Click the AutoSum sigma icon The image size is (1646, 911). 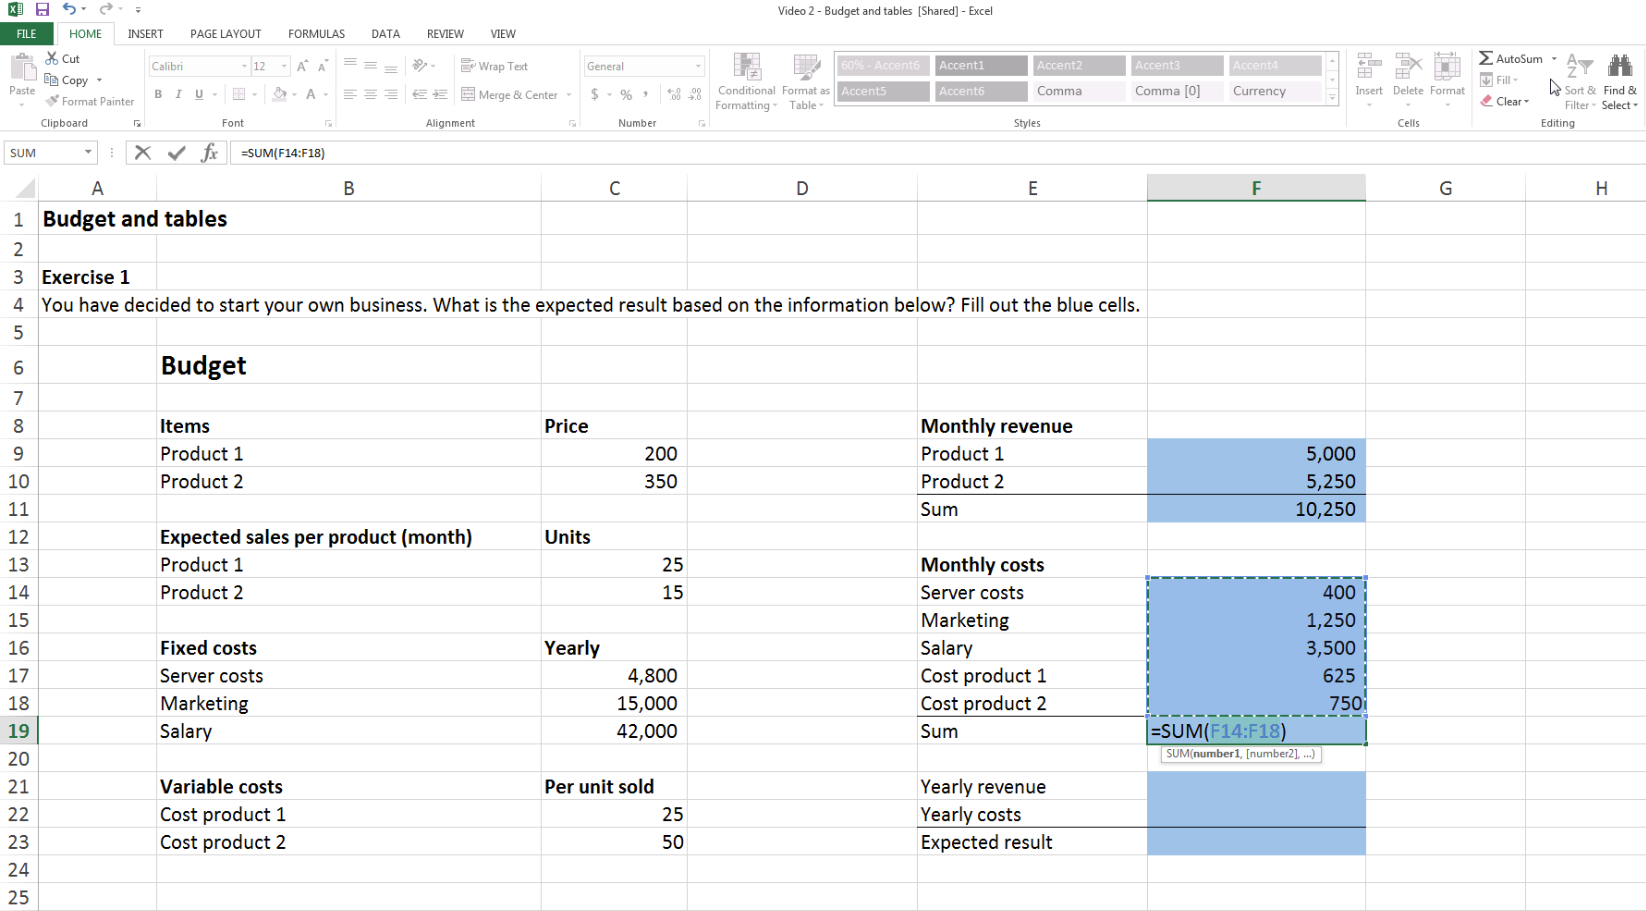pyautogui.click(x=1486, y=59)
